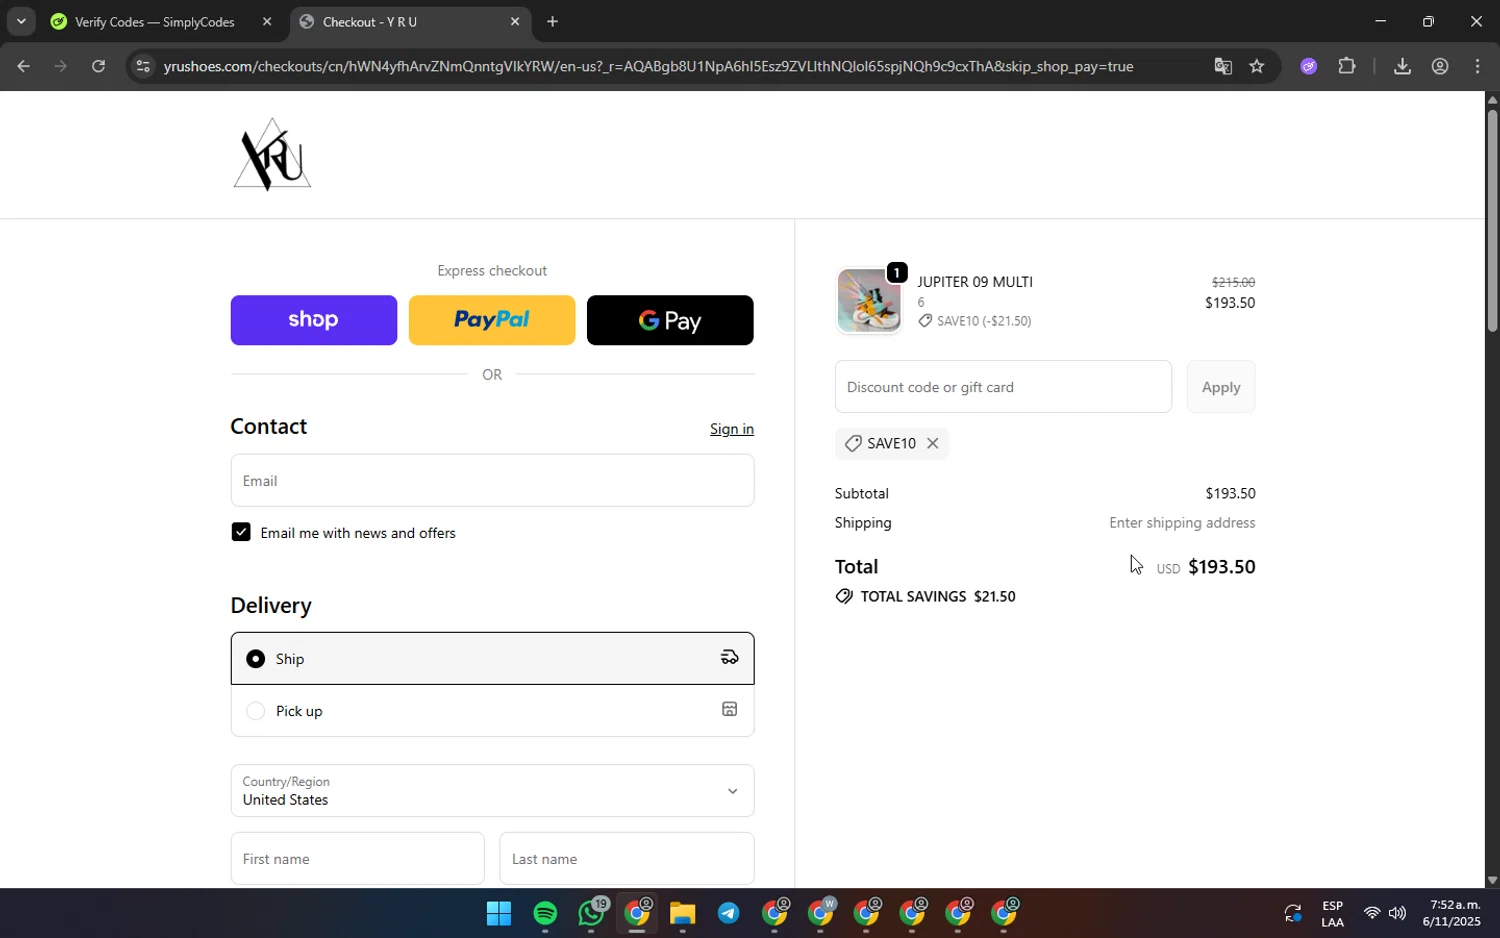The width and height of the screenshot is (1500, 938).
Task: Click the JUPITER 09 MULTI product thumbnail
Action: (x=868, y=300)
